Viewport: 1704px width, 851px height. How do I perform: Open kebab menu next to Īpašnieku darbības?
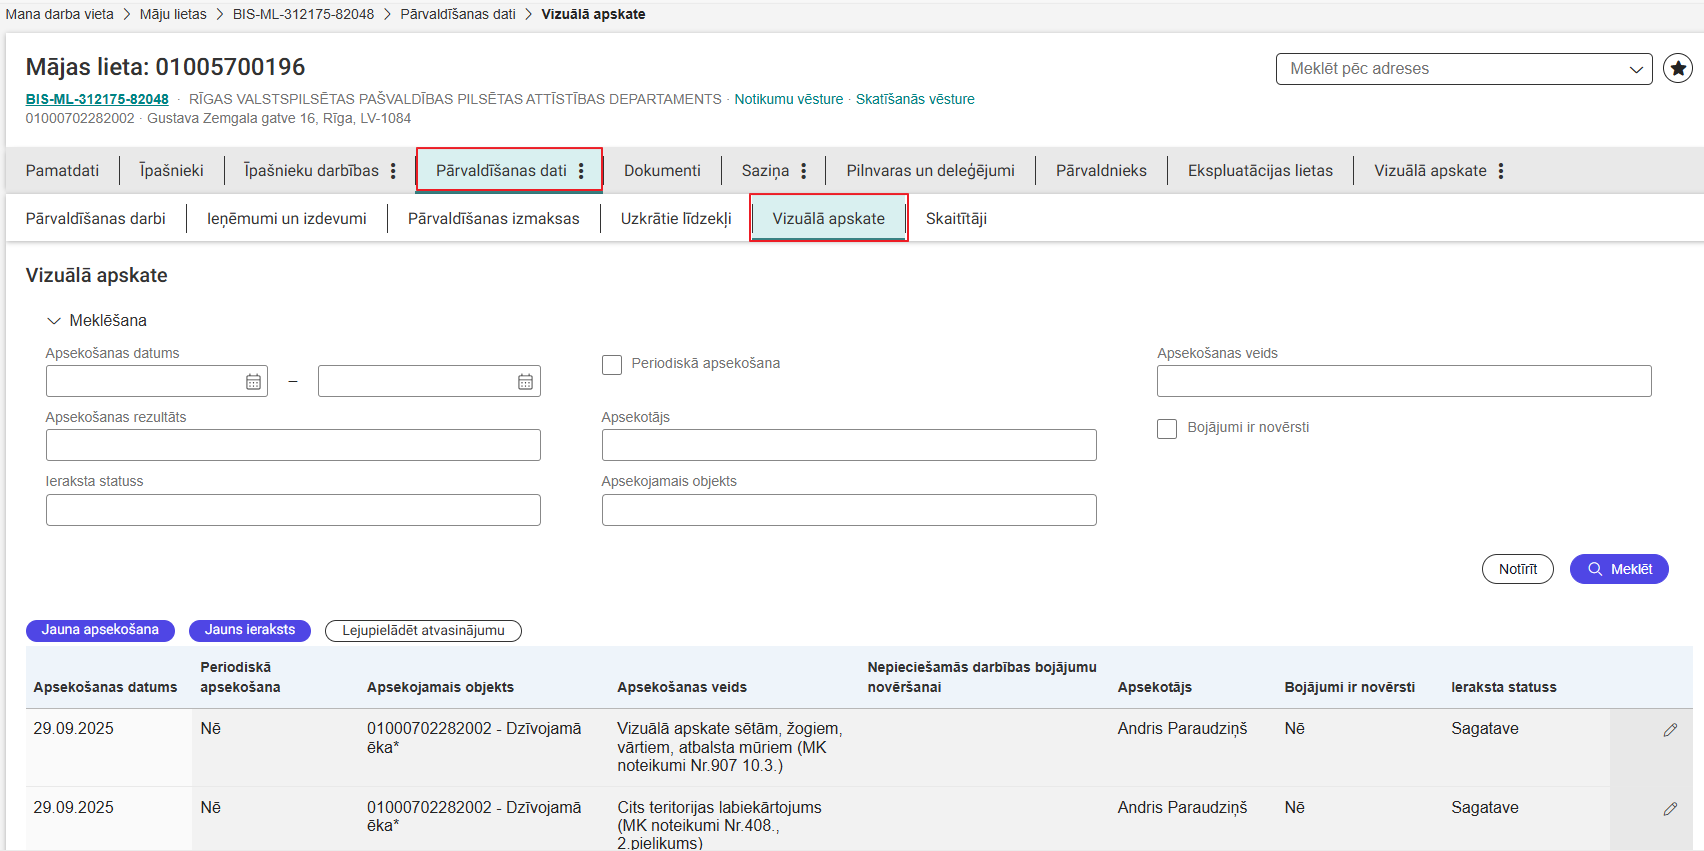[393, 171]
